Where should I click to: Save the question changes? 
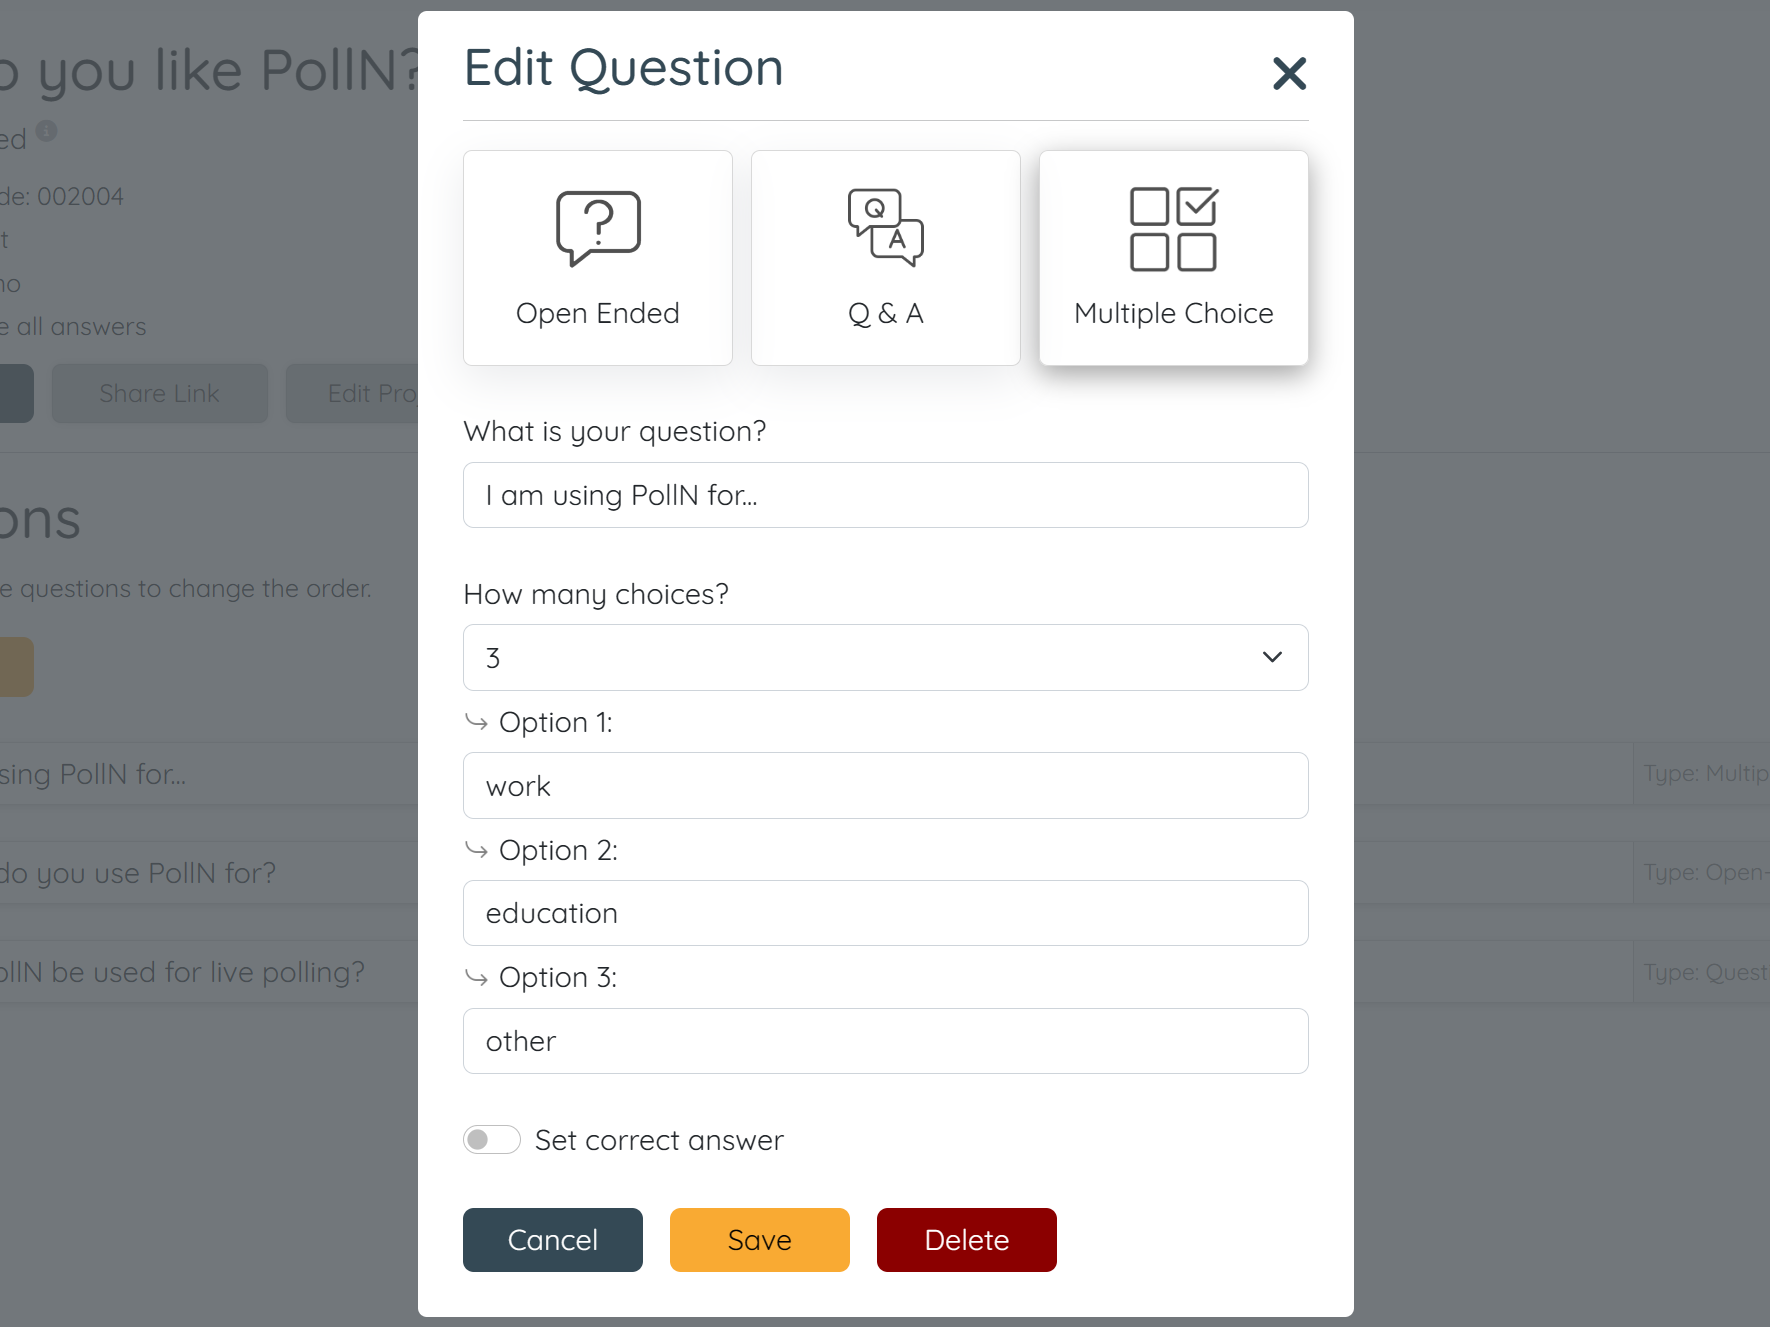[x=759, y=1240]
